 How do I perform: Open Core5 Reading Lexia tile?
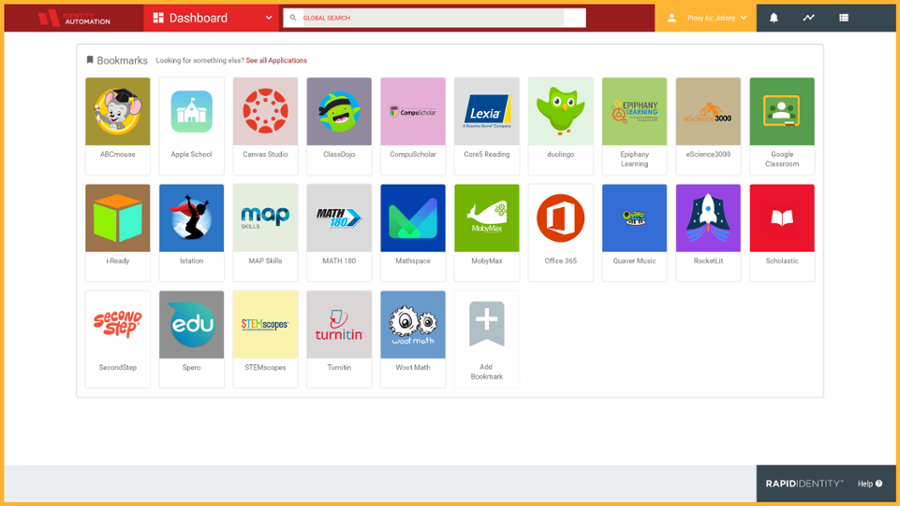pyautogui.click(x=487, y=126)
